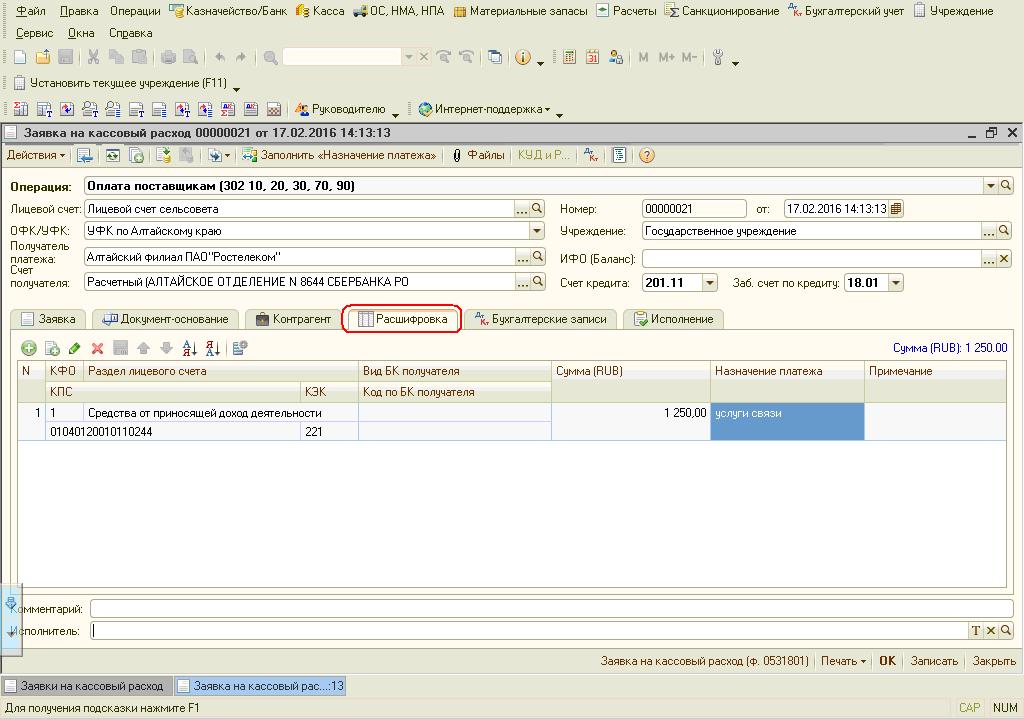Sort ascending icon in table toolbar
This screenshot has height=719, width=1024.
(x=189, y=348)
